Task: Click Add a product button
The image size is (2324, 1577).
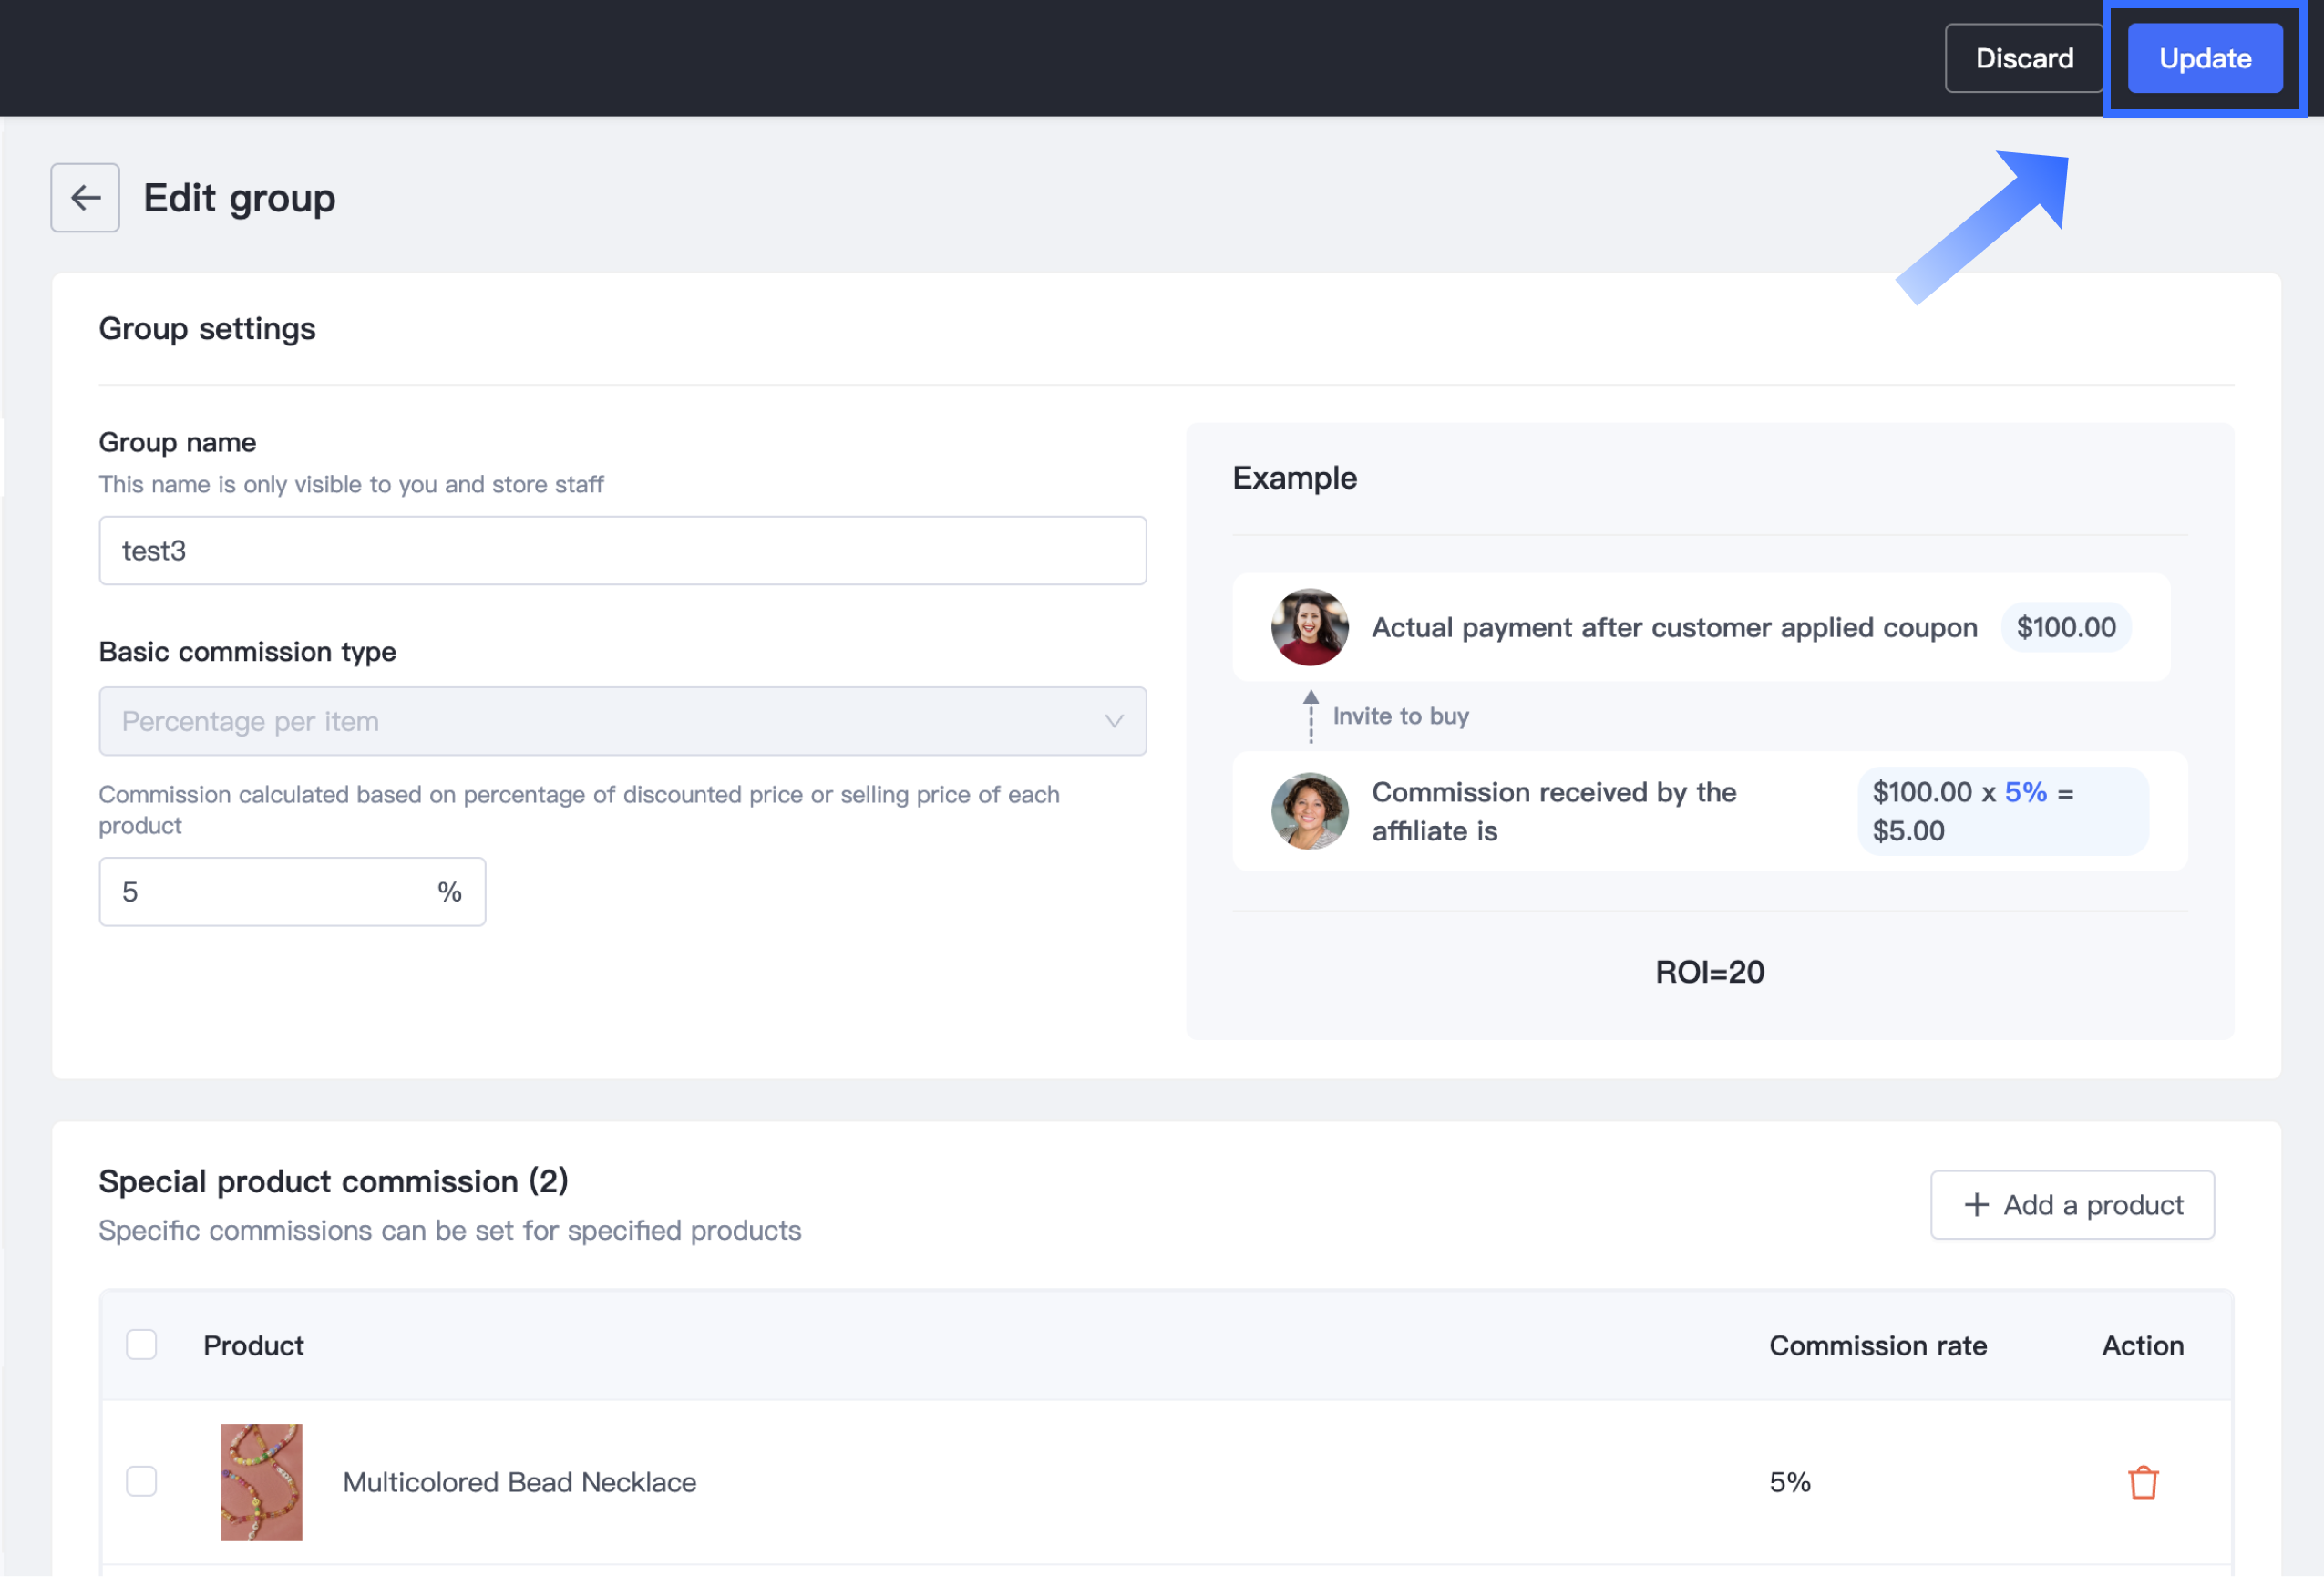Action: (2071, 1205)
